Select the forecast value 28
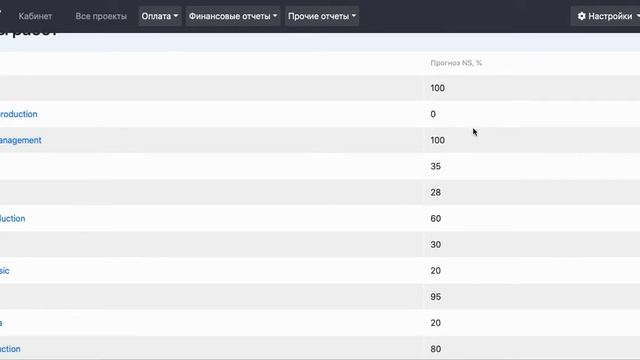This screenshot has height=360, width=640. pyautogui.click(x=436, y=192)
